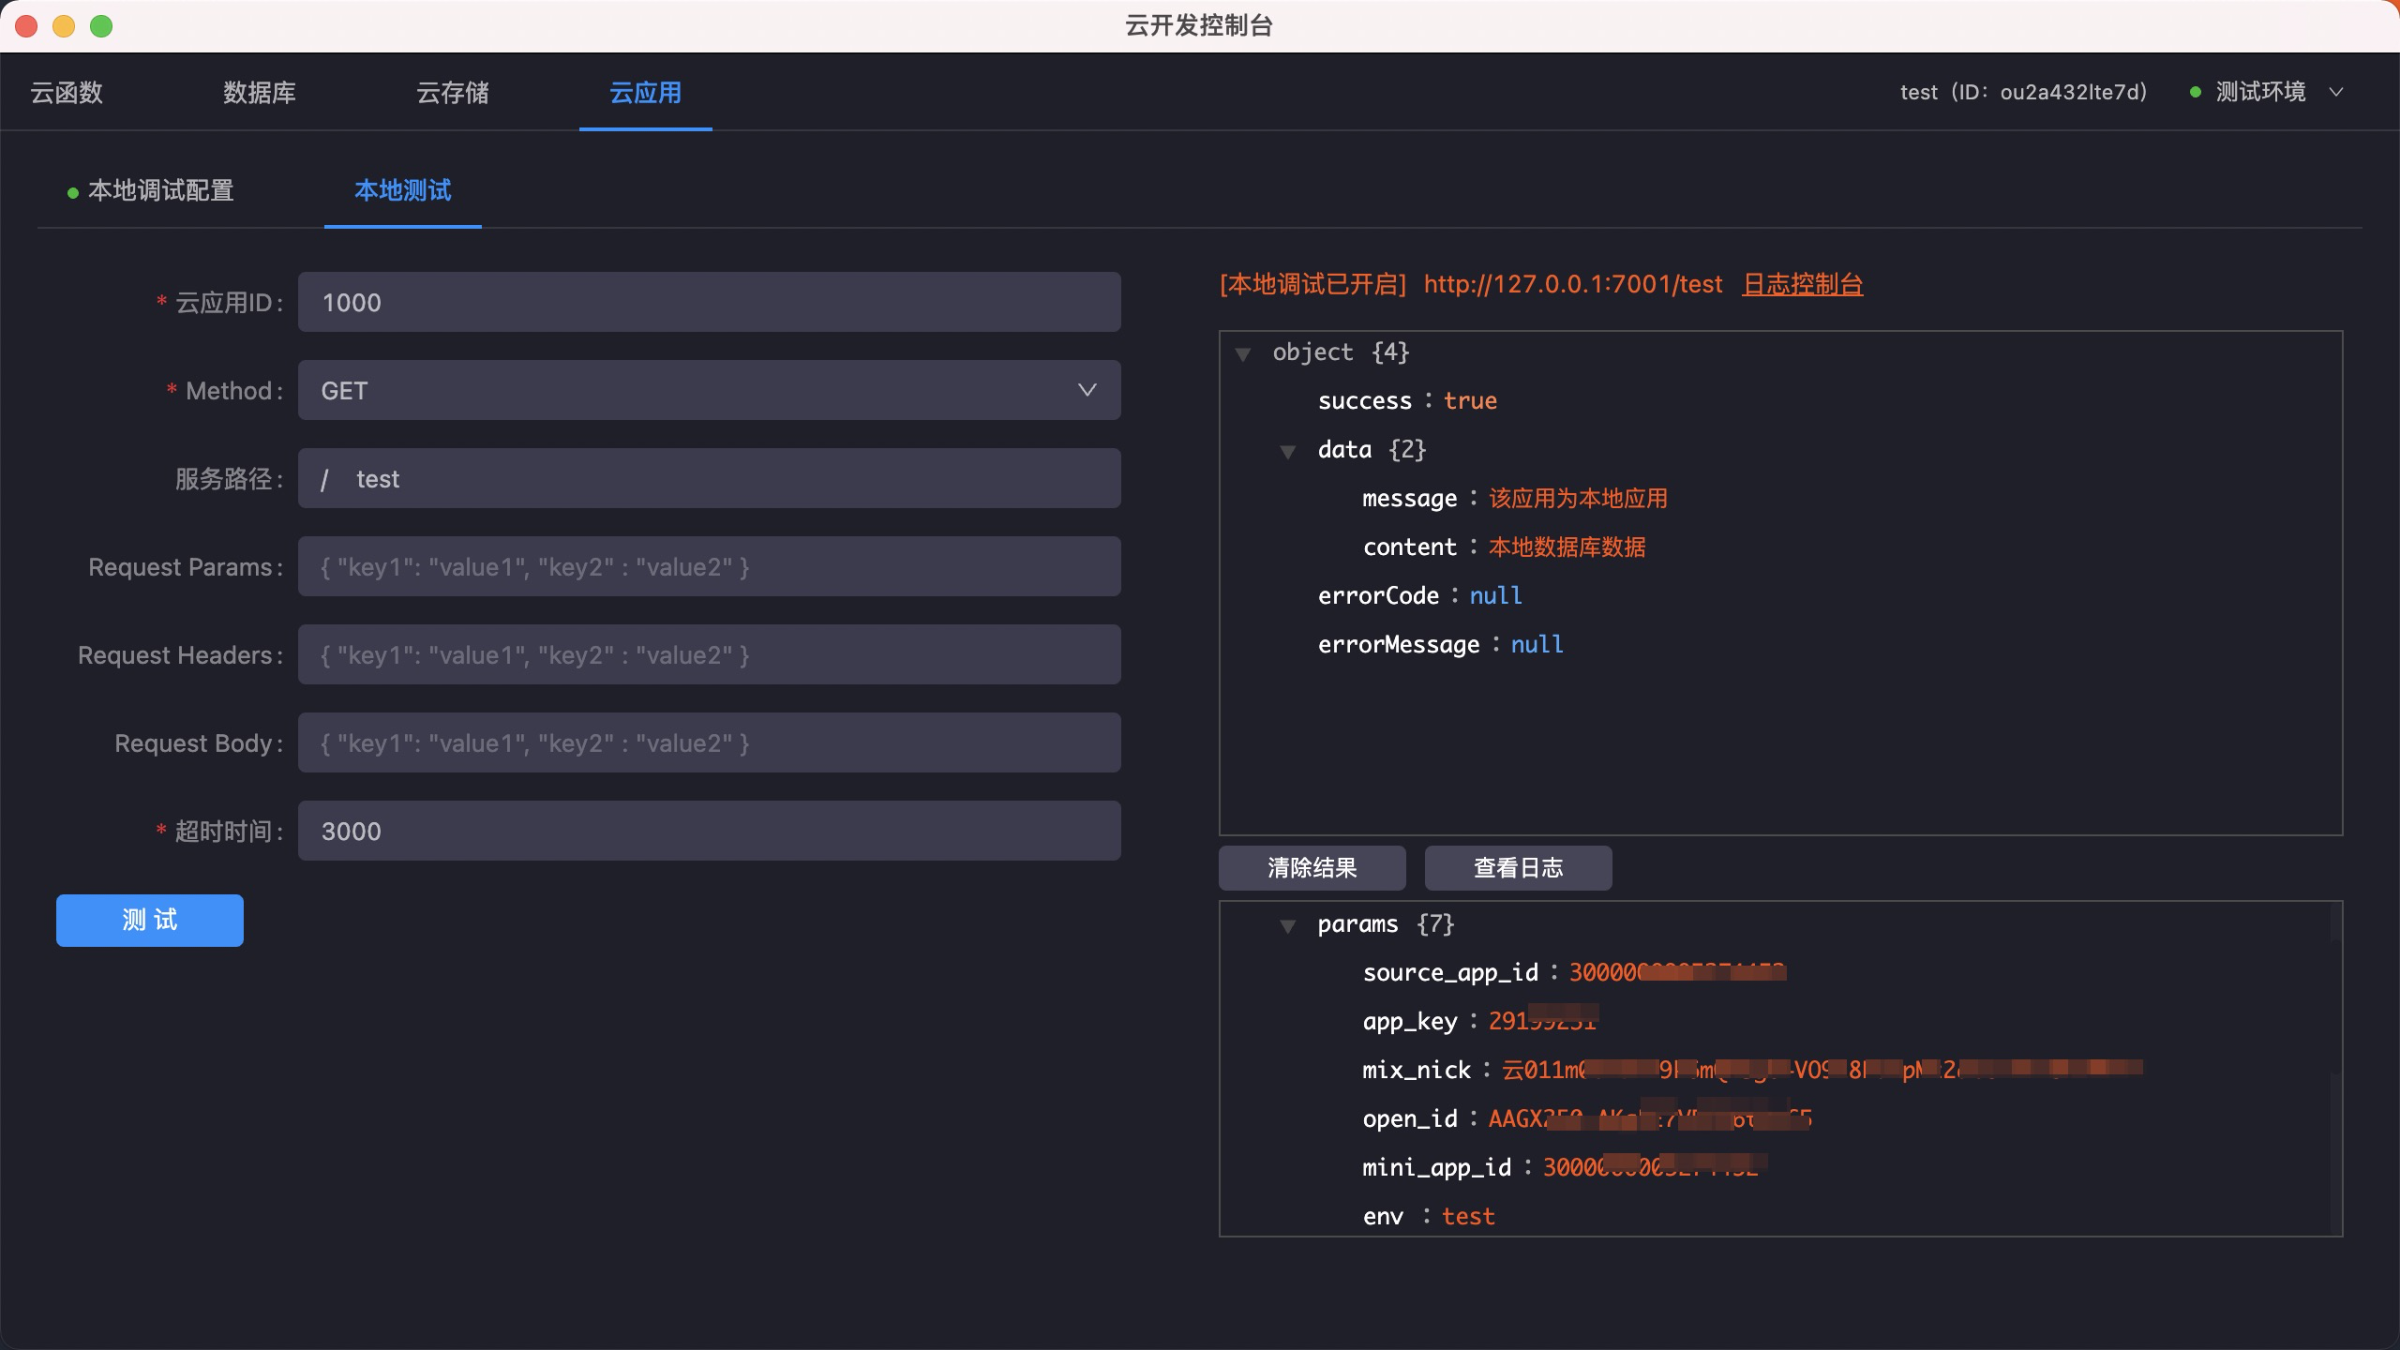Click the 服务路径 test input field
Screen dimensions: 2400x1350
[709, 478]
